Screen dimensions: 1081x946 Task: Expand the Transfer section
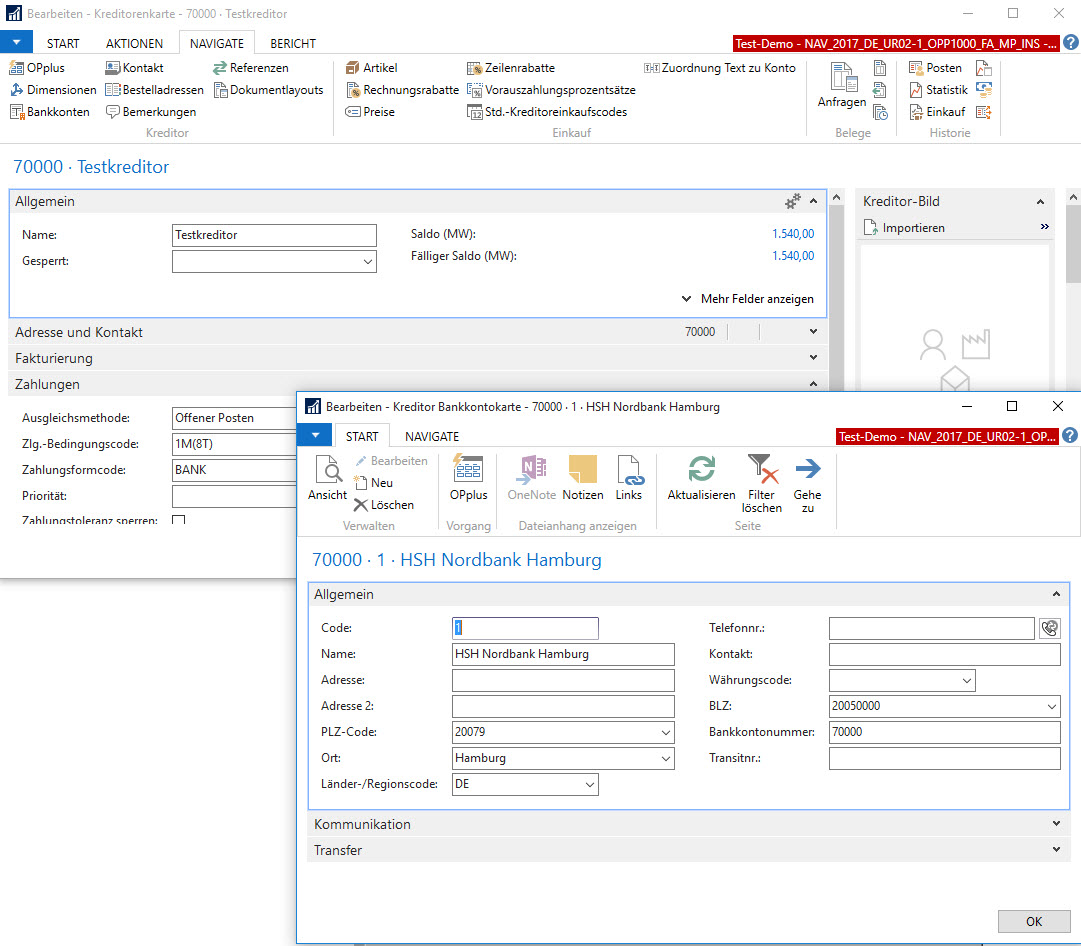point(687,850)
